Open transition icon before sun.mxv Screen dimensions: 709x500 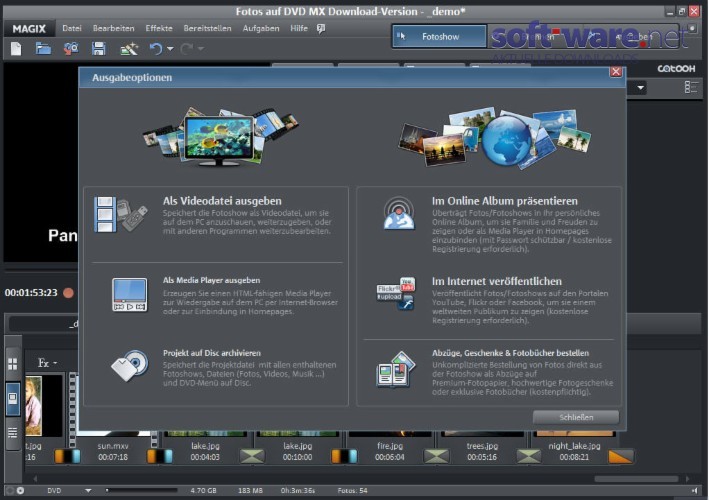67,457
